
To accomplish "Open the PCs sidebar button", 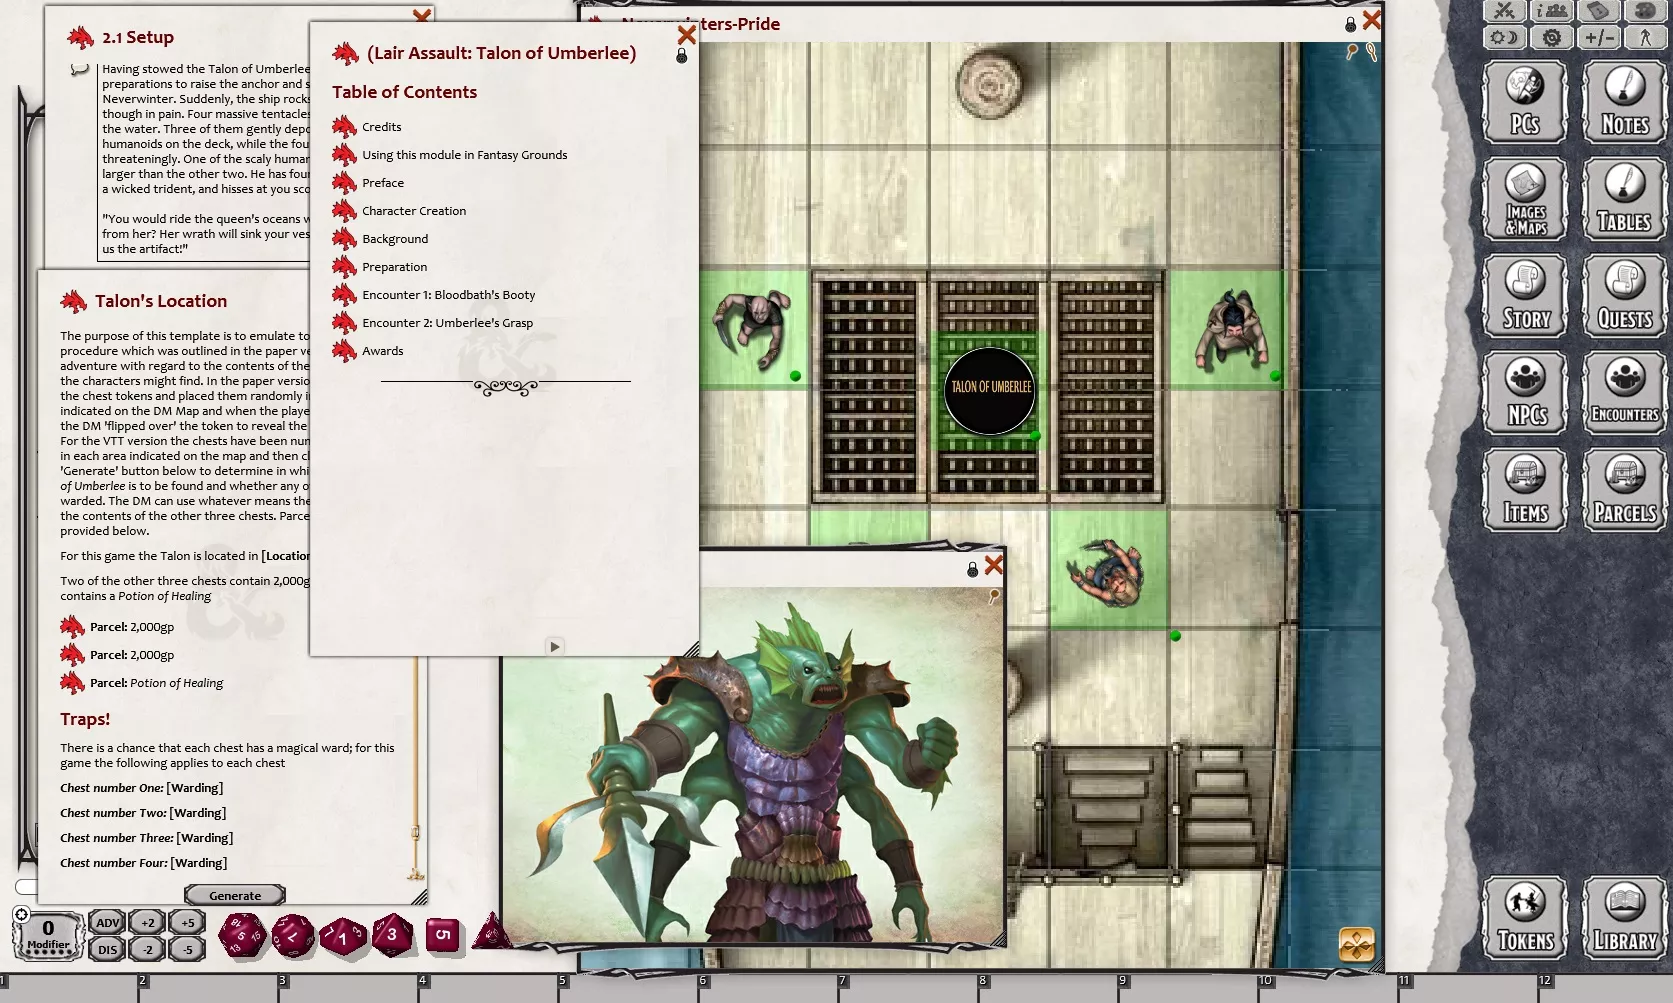I will (1525, 101).
